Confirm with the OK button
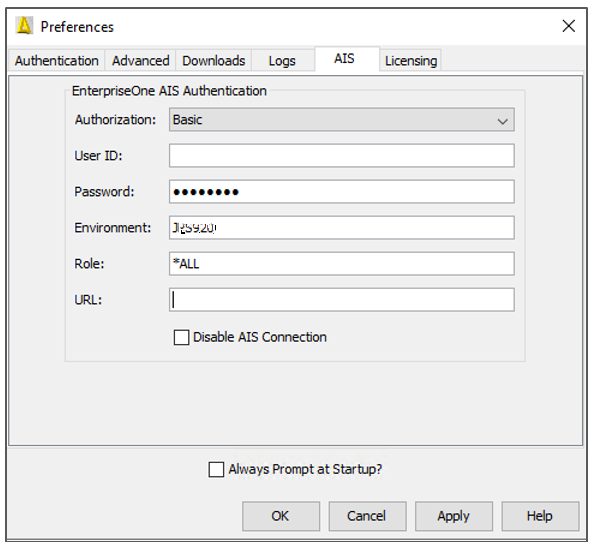 pyautogui.click(x=281, y=516)
